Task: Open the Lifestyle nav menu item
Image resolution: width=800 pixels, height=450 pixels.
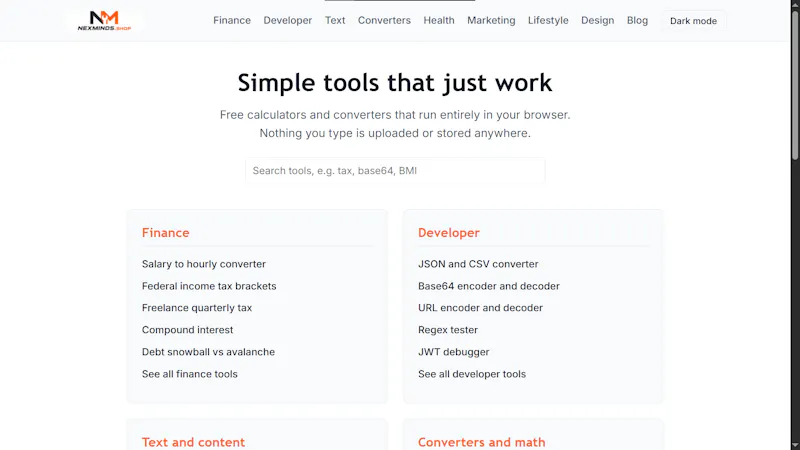Action: tap(548, 20)
